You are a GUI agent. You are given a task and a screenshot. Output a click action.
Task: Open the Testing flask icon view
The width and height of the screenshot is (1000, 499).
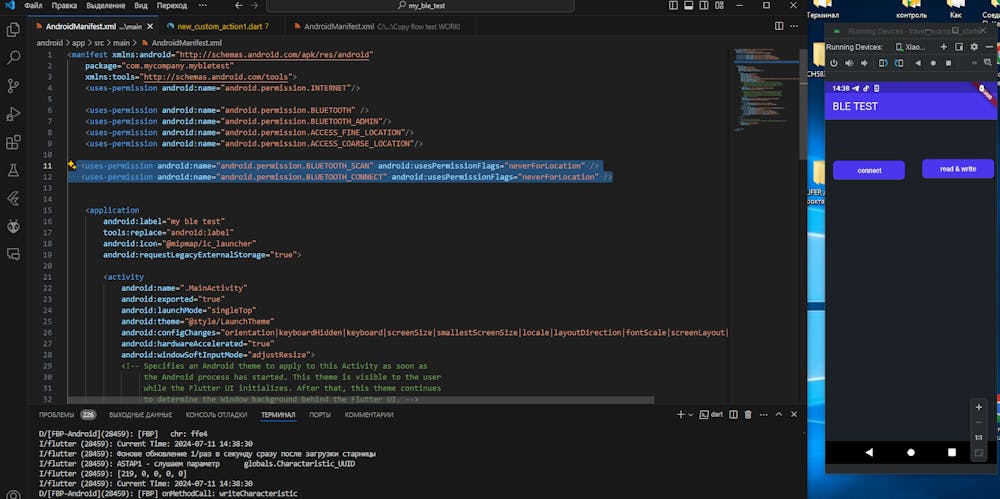pos(14,170)
